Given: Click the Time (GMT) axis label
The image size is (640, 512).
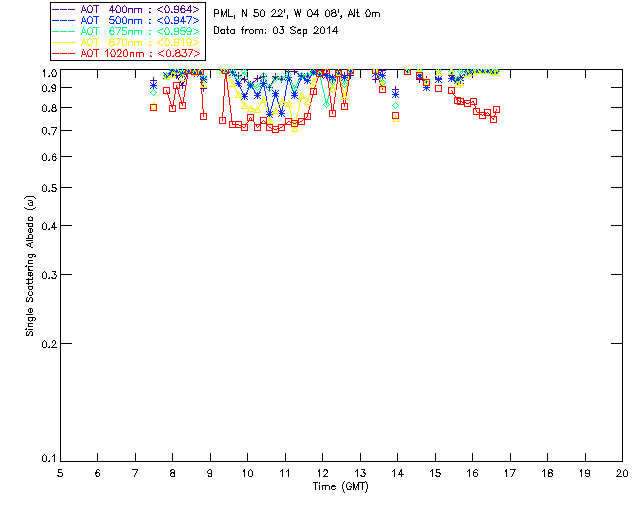Looking at the screenshot, I should (x=340, y=487).
